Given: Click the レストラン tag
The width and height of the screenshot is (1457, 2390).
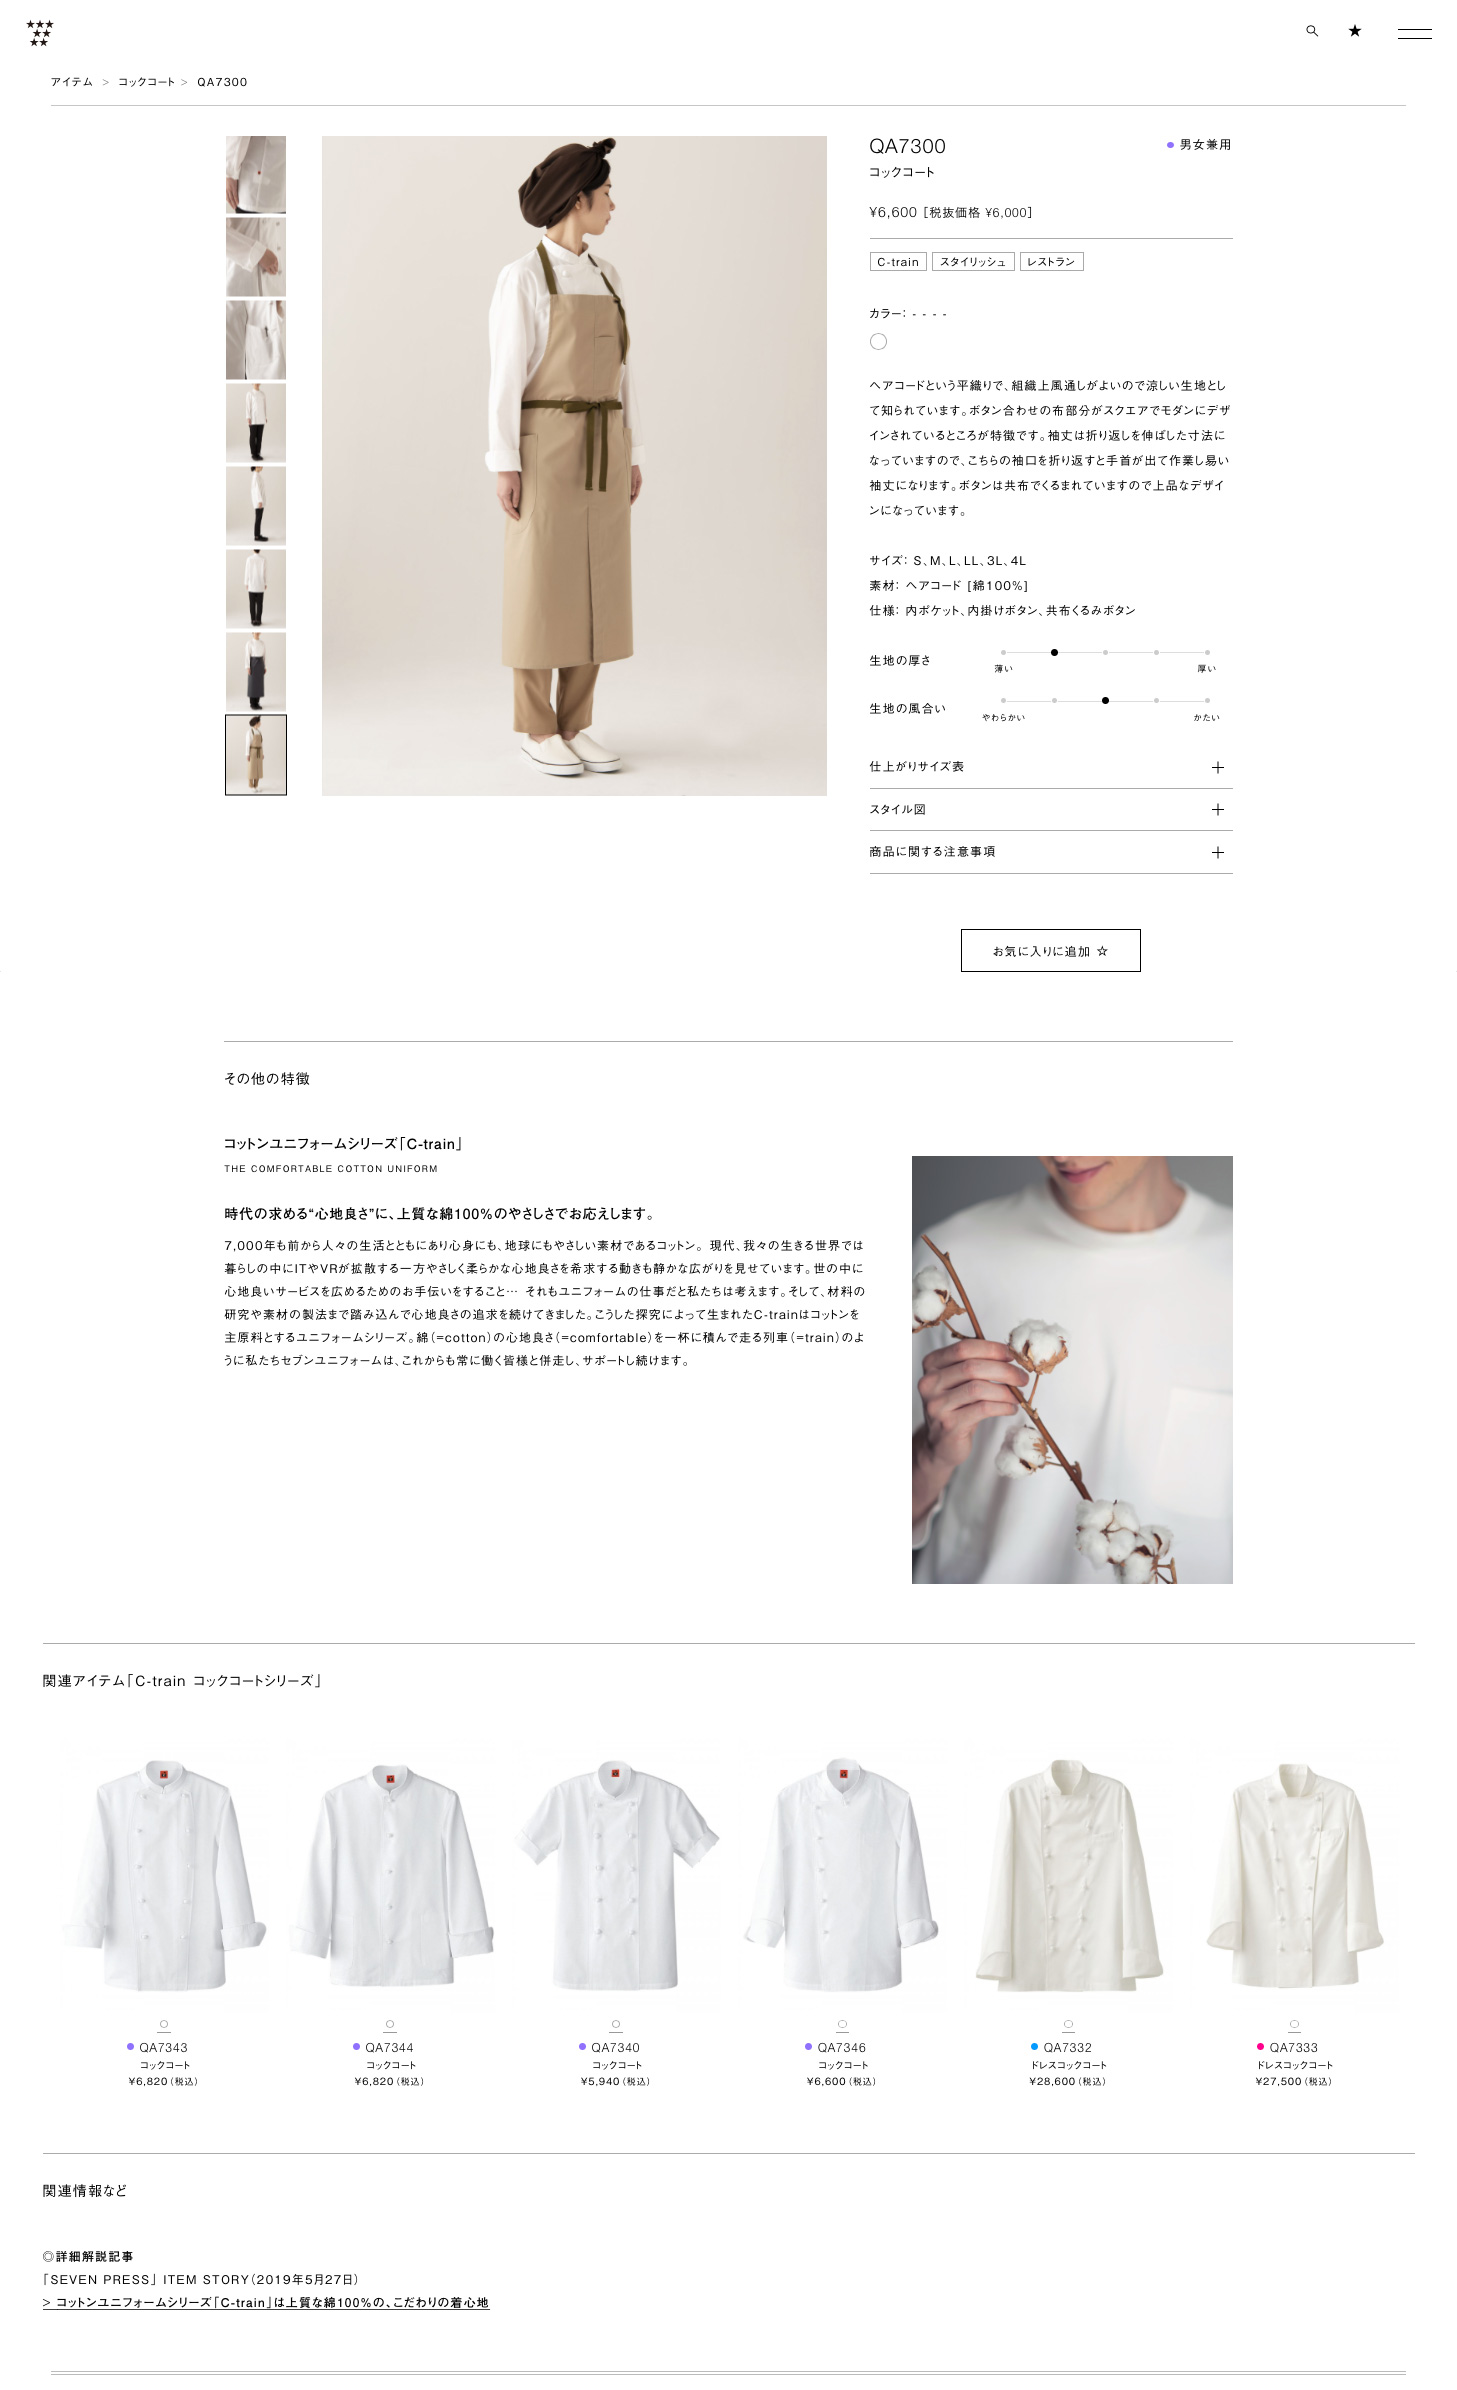Looking at the screenshot, I should (x=1051, y=262).
